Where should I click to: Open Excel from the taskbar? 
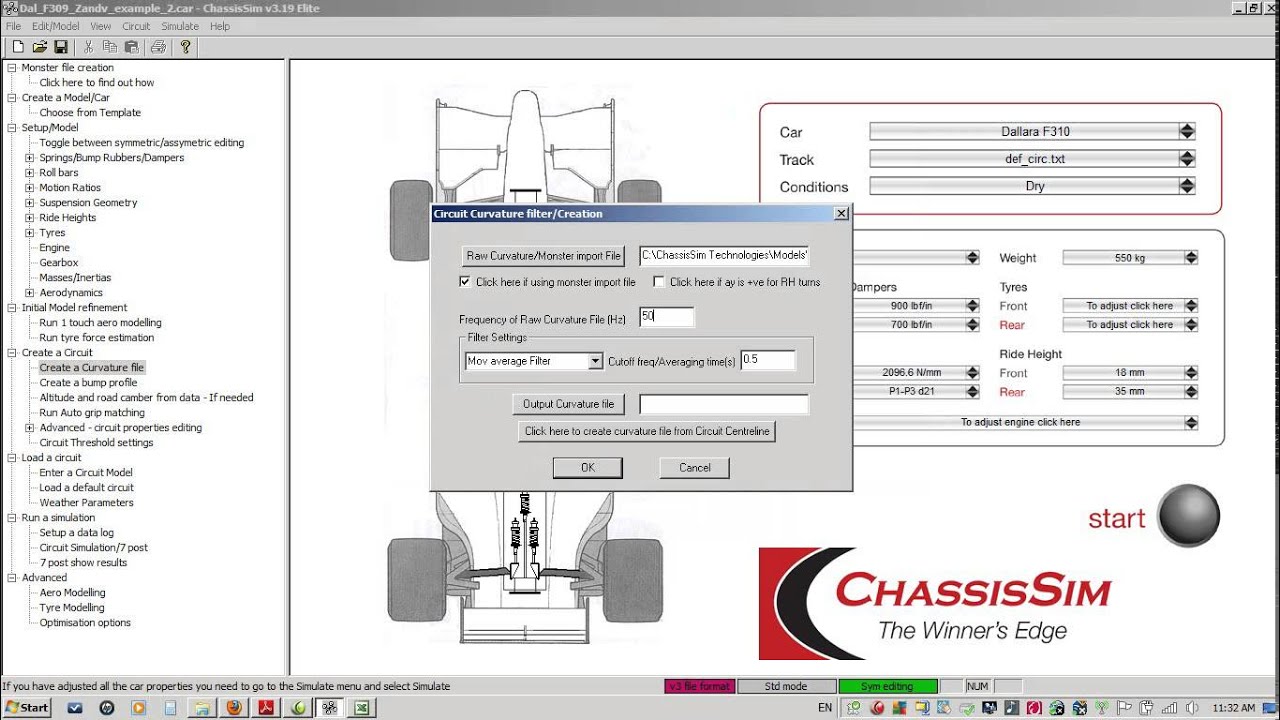click(x=361, y=708)
